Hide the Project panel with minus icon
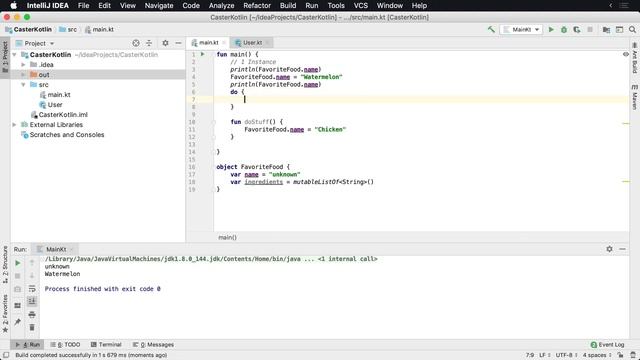The height and width of the screenshot is (360, 640). pyautogui.click(x=178, y=43)
